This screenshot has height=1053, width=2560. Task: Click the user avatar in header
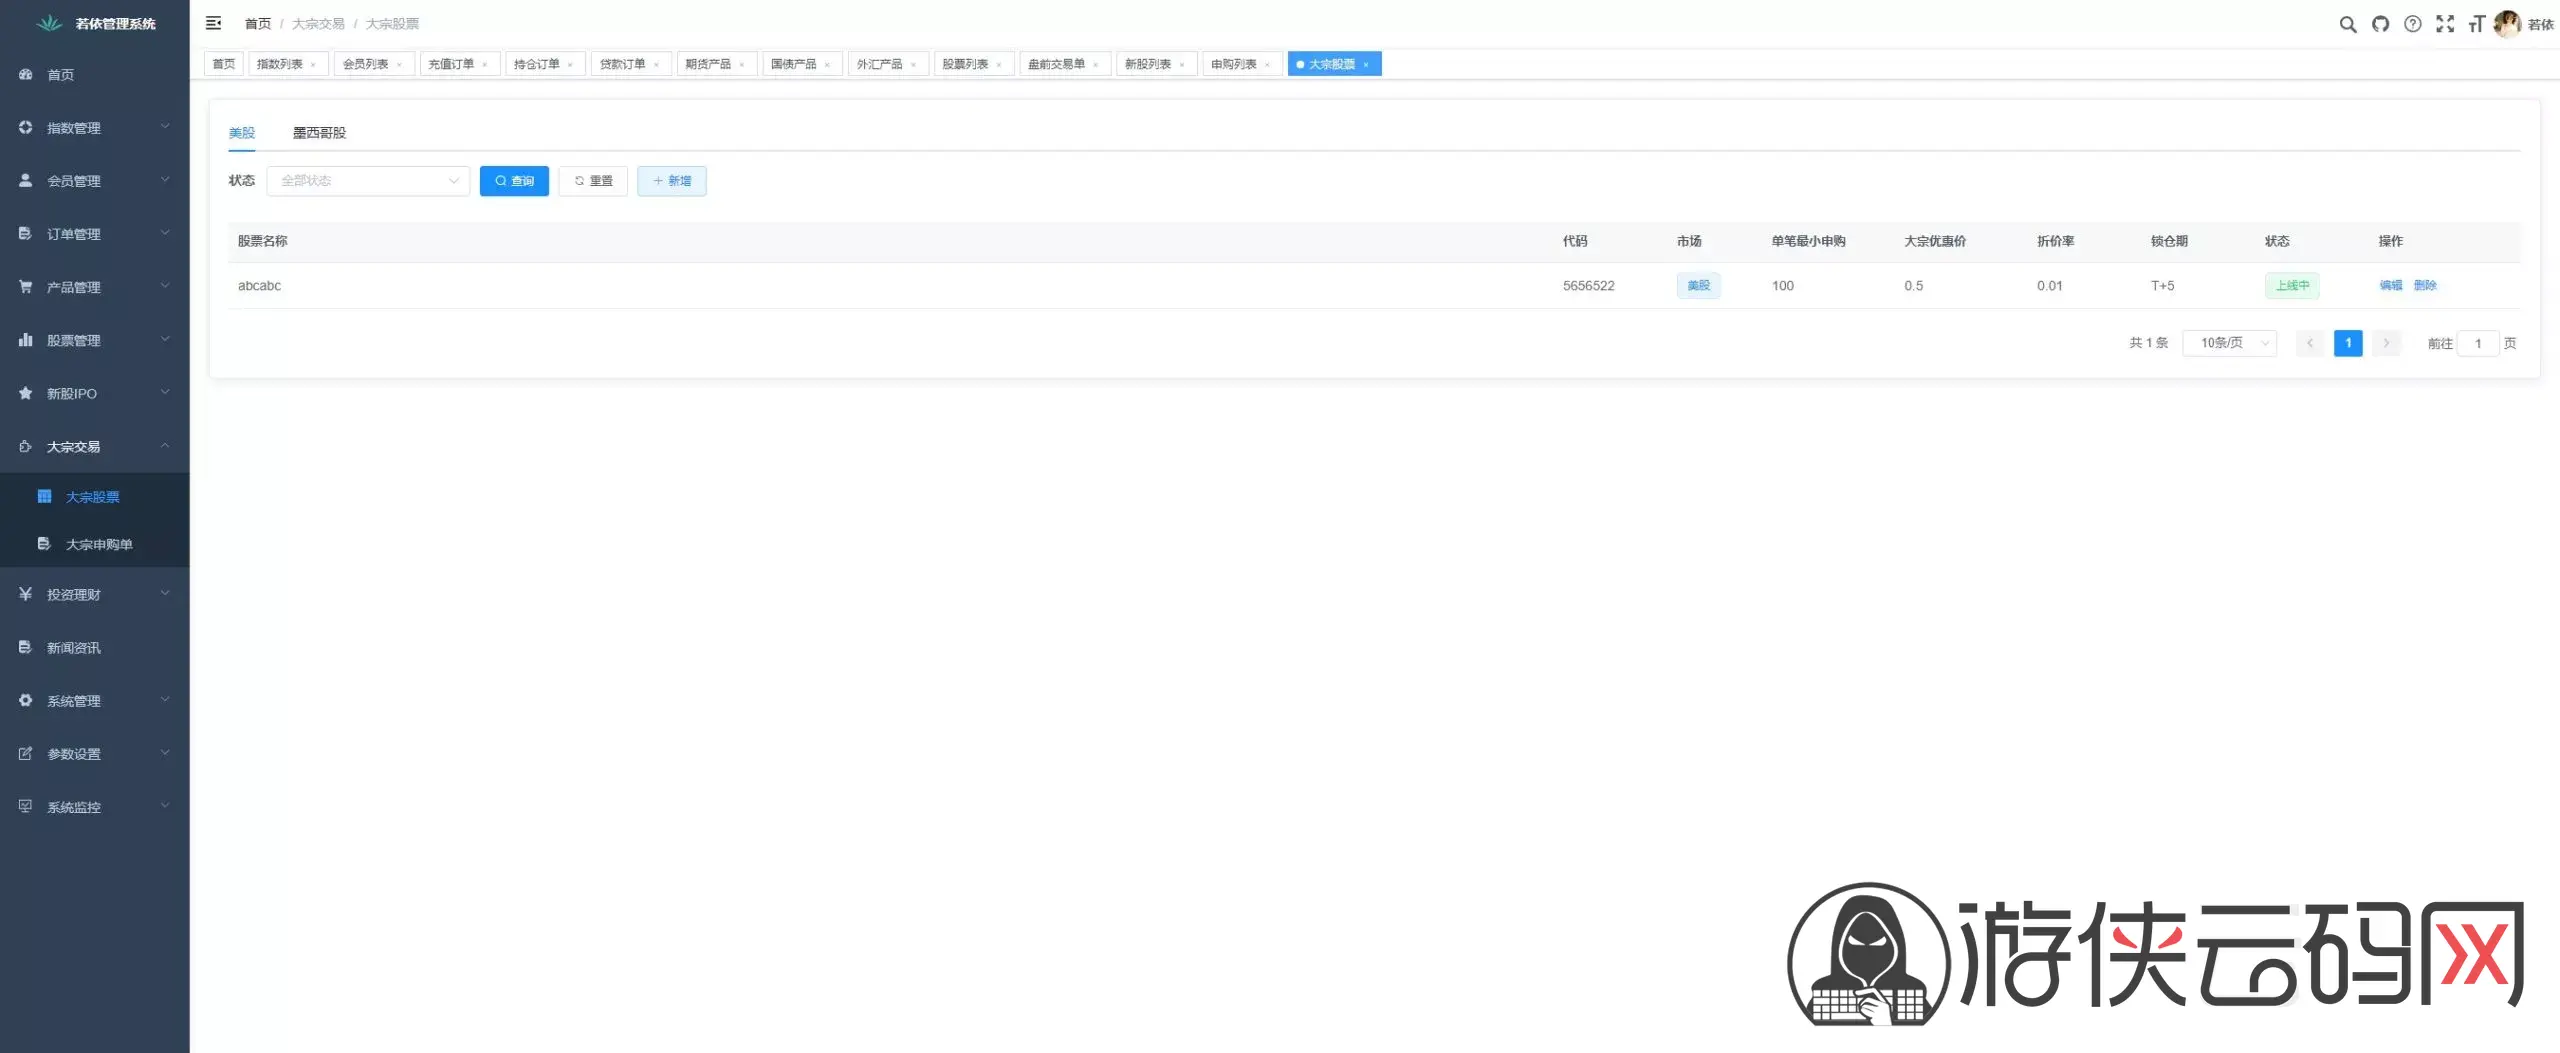pyautogui.click(x=2507, y=24)
